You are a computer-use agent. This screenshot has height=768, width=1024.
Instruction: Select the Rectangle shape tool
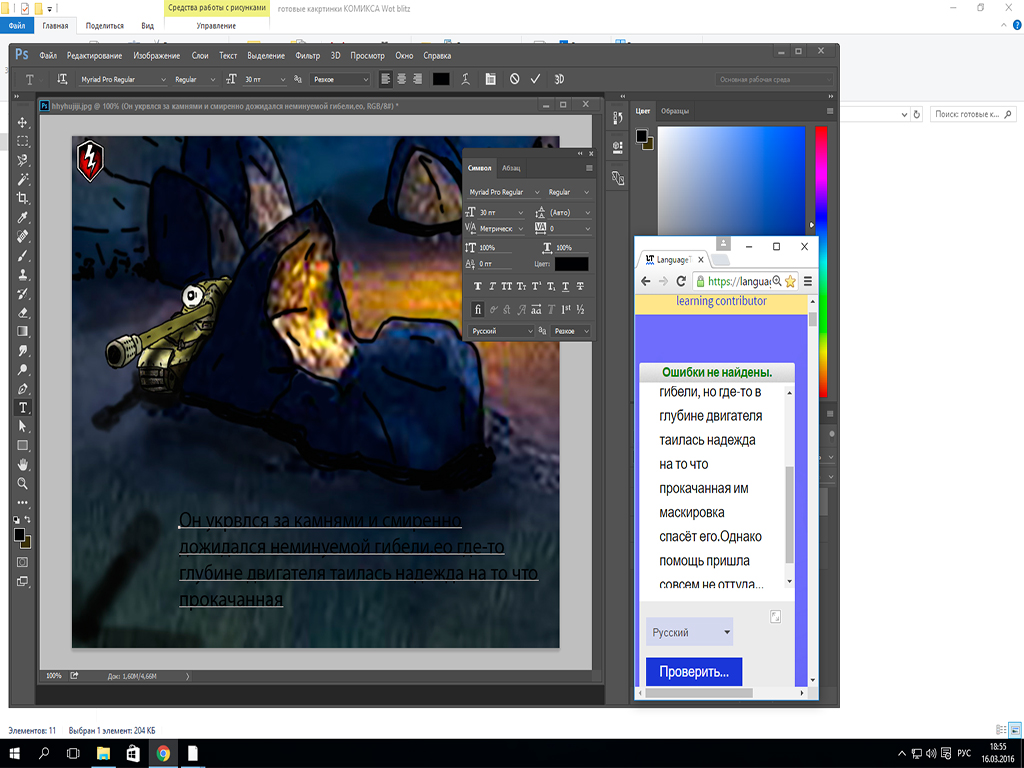tap(22, 445)
